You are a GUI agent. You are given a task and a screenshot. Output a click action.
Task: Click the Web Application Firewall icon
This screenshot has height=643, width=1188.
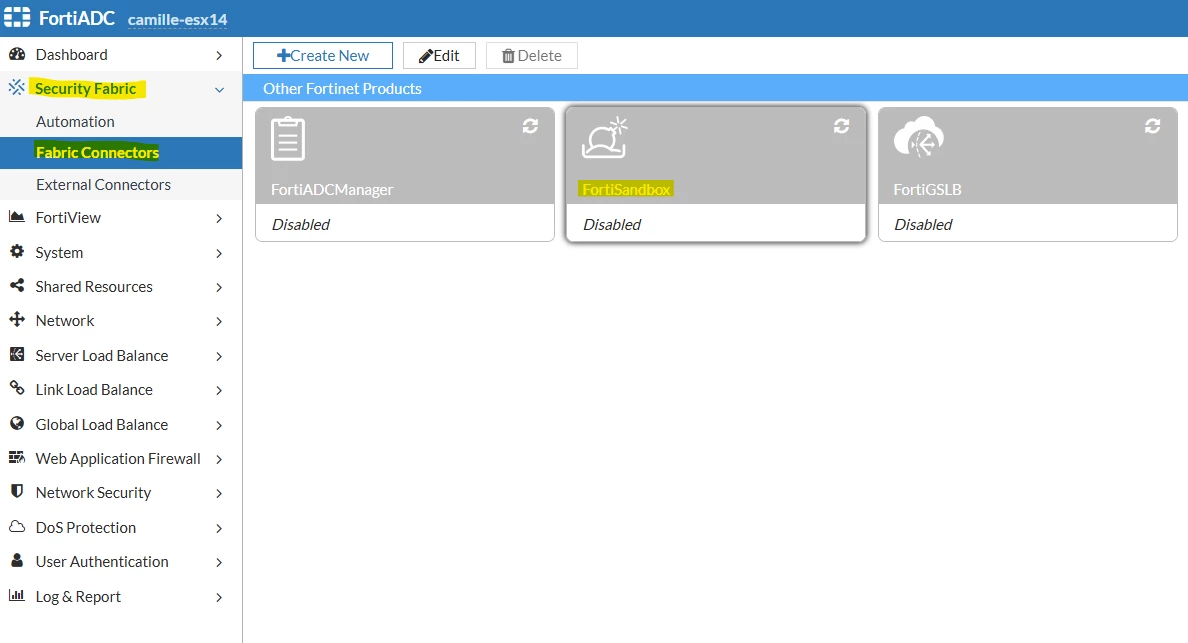point(17,457)
